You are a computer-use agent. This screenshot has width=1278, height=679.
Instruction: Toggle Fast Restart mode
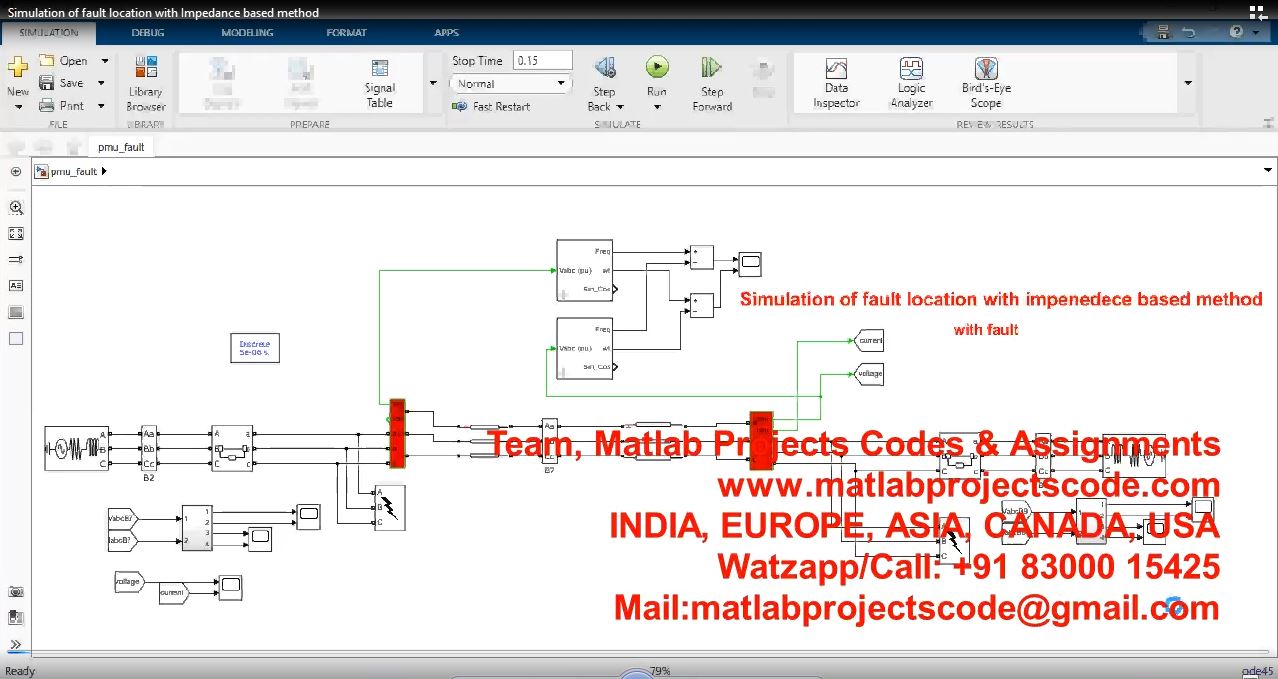[492, 106]
